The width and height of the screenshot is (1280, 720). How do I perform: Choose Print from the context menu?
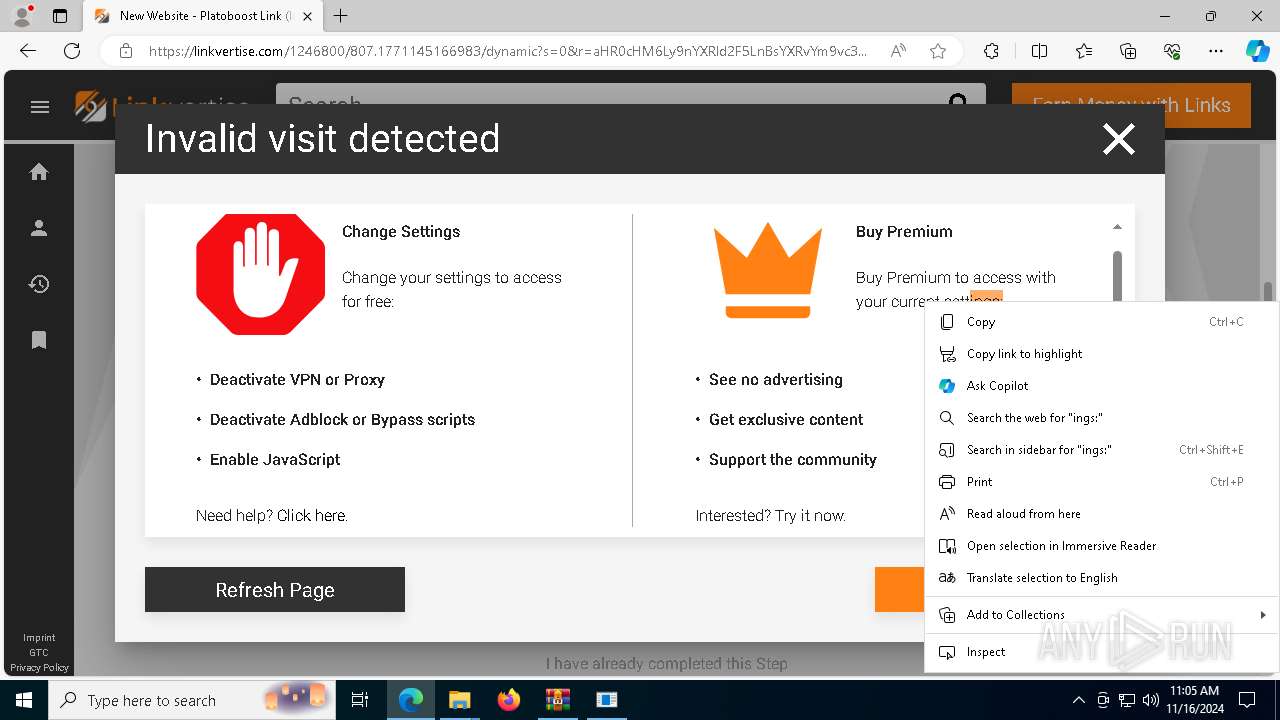point(1102,482)
